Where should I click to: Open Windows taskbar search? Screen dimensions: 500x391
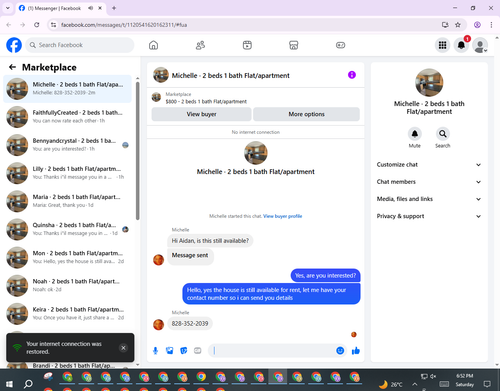(28, 384)
